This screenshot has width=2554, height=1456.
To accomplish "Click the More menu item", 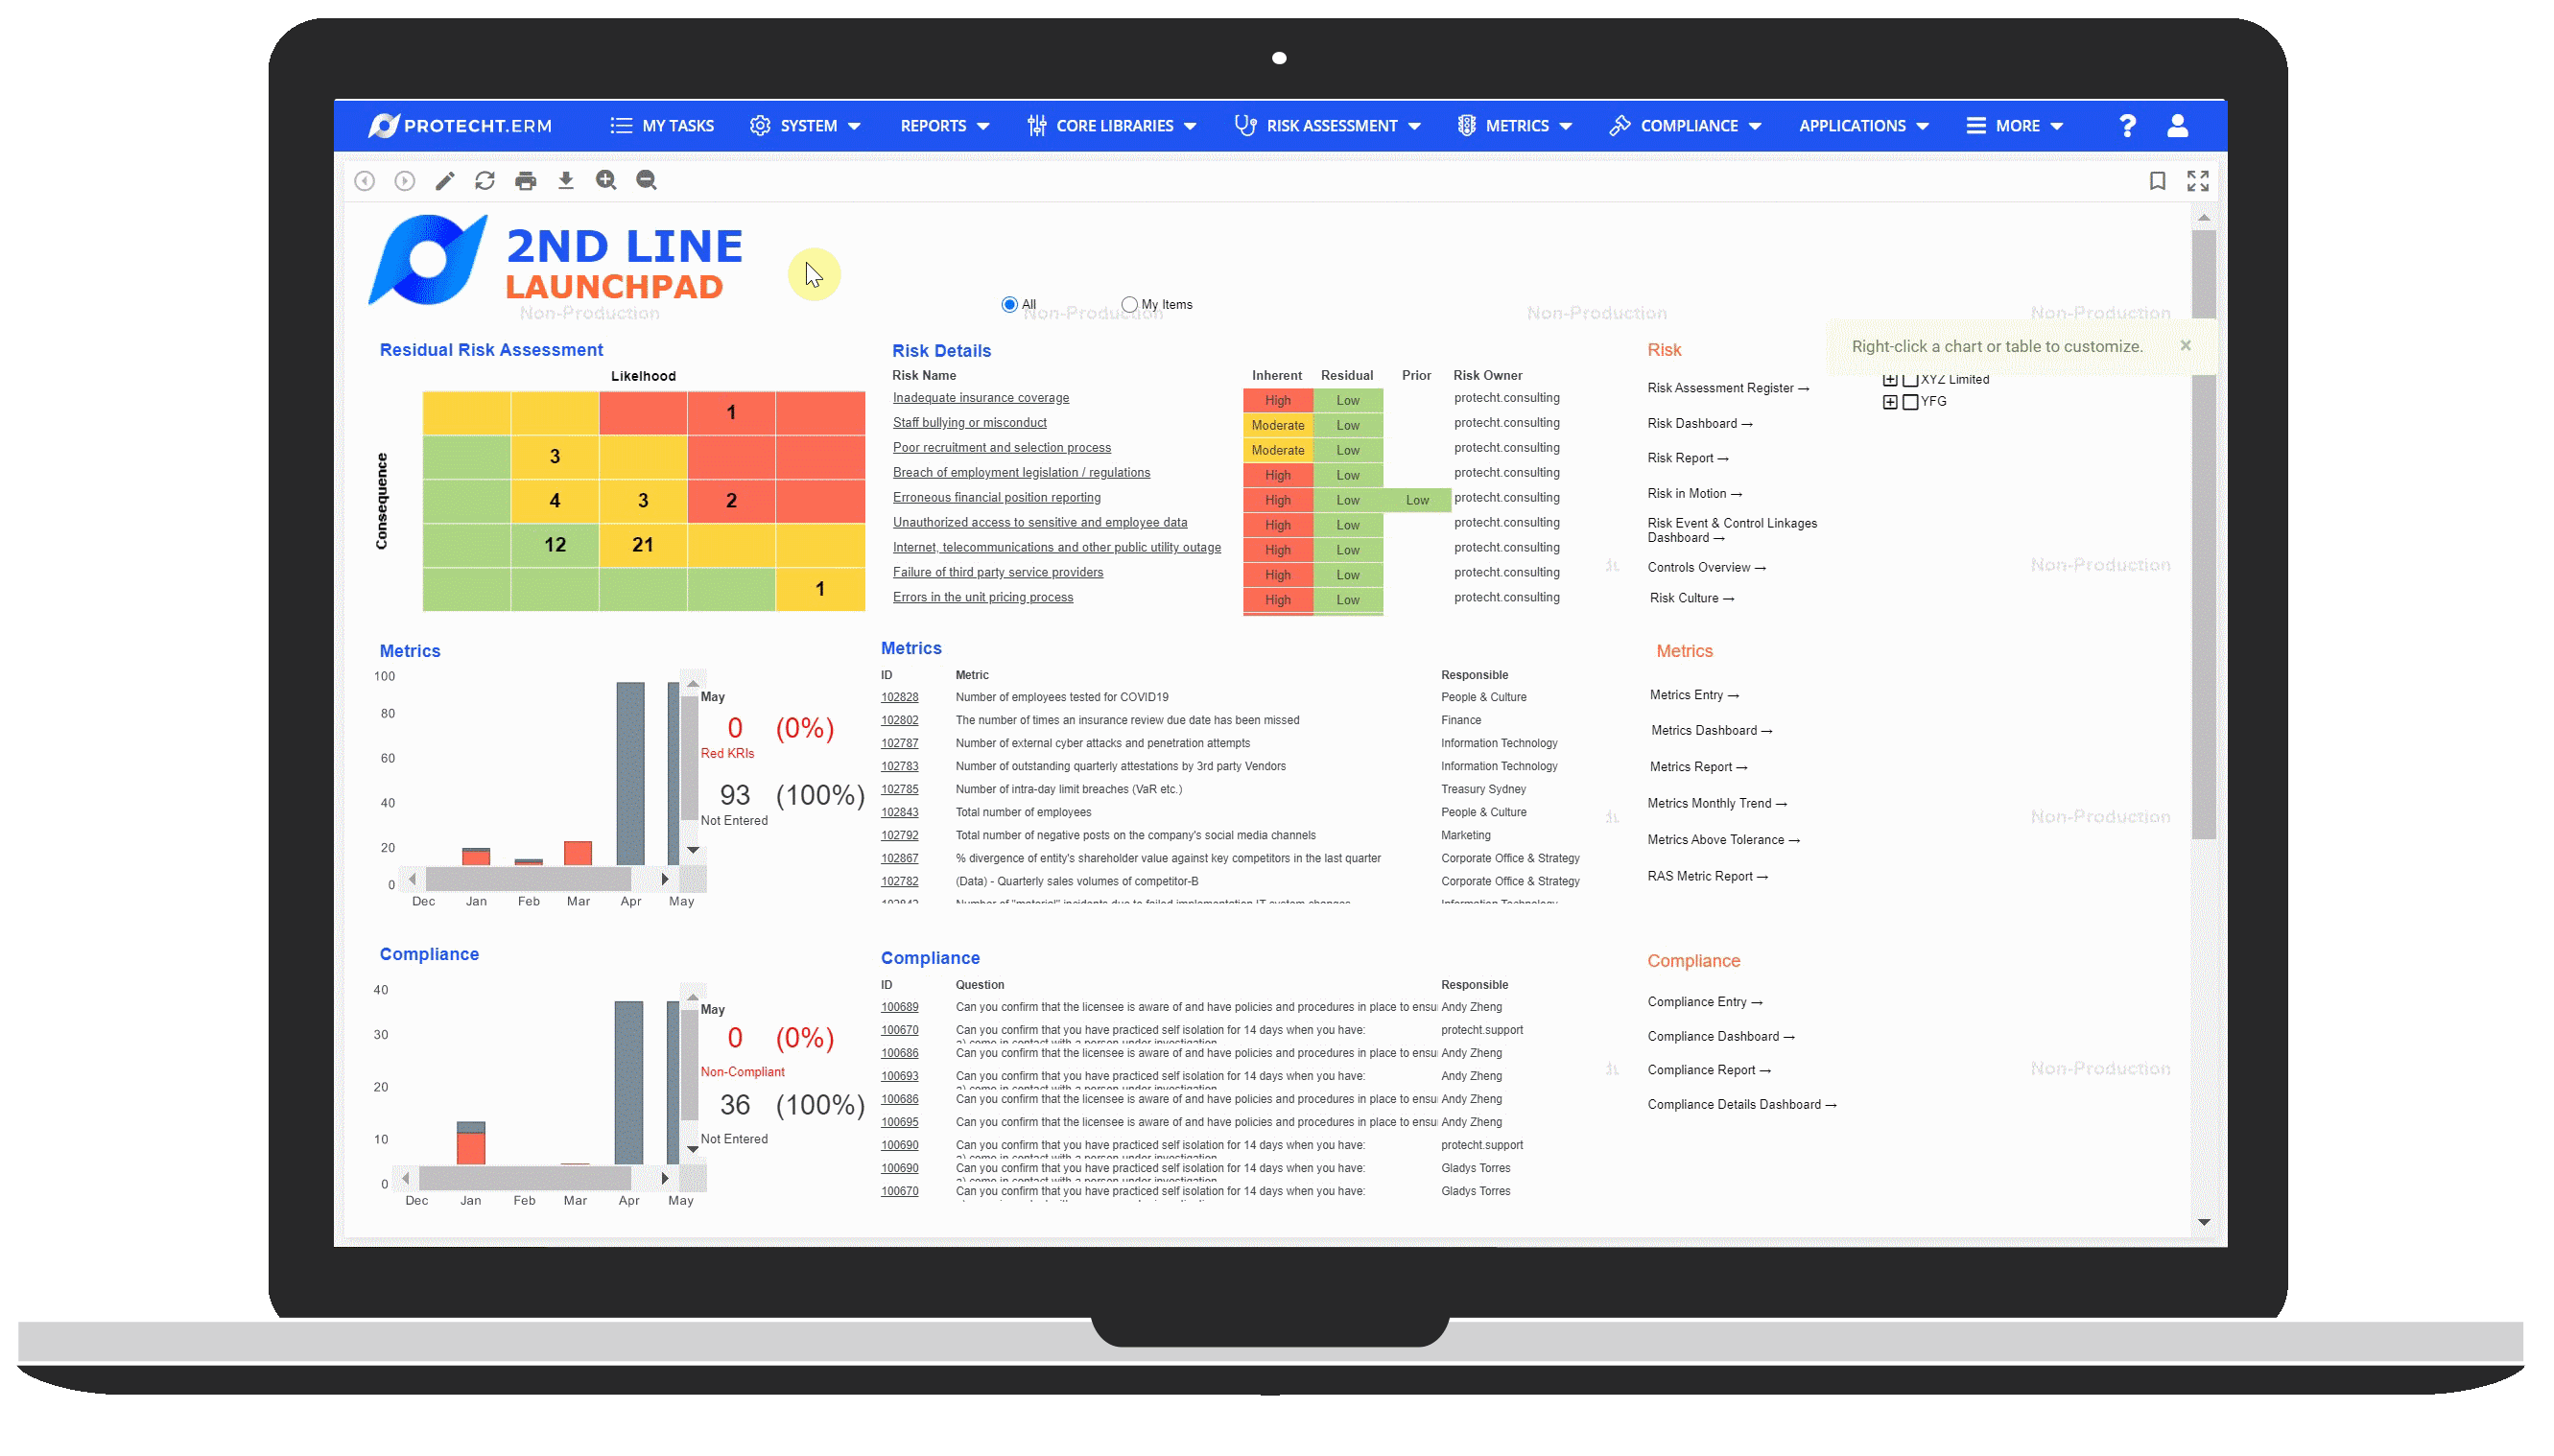I will (x=2018, y=125).
